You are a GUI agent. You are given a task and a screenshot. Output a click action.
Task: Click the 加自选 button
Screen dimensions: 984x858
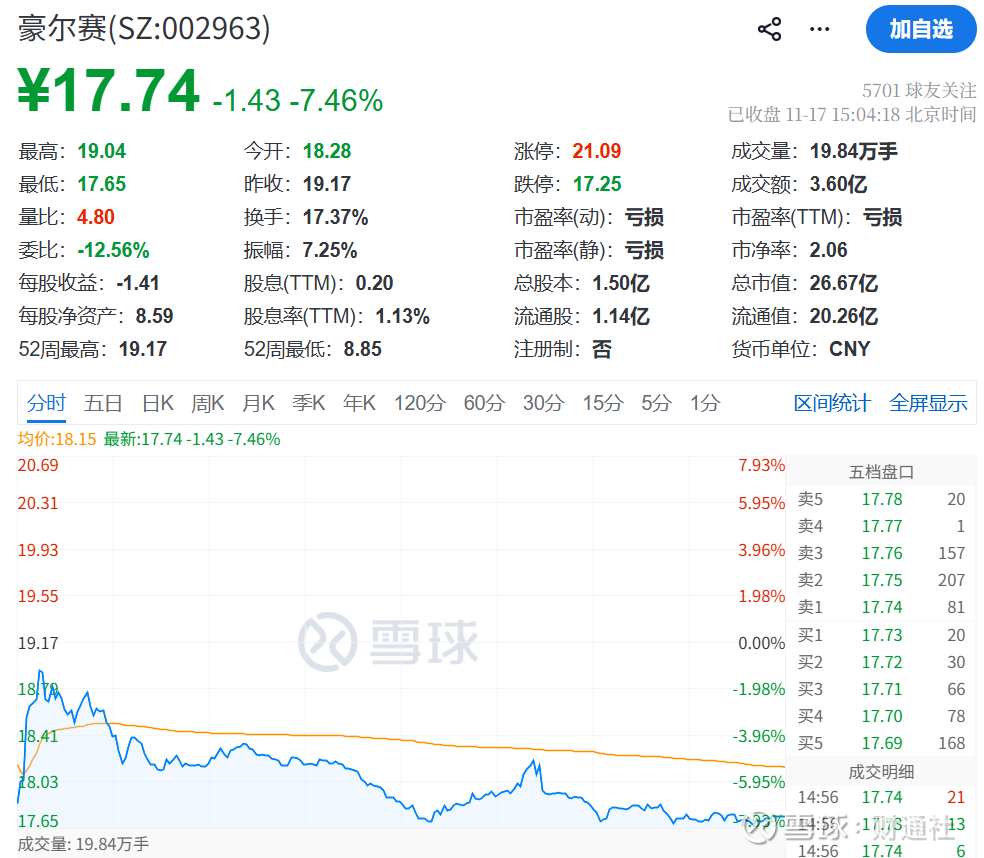[921, 29]
